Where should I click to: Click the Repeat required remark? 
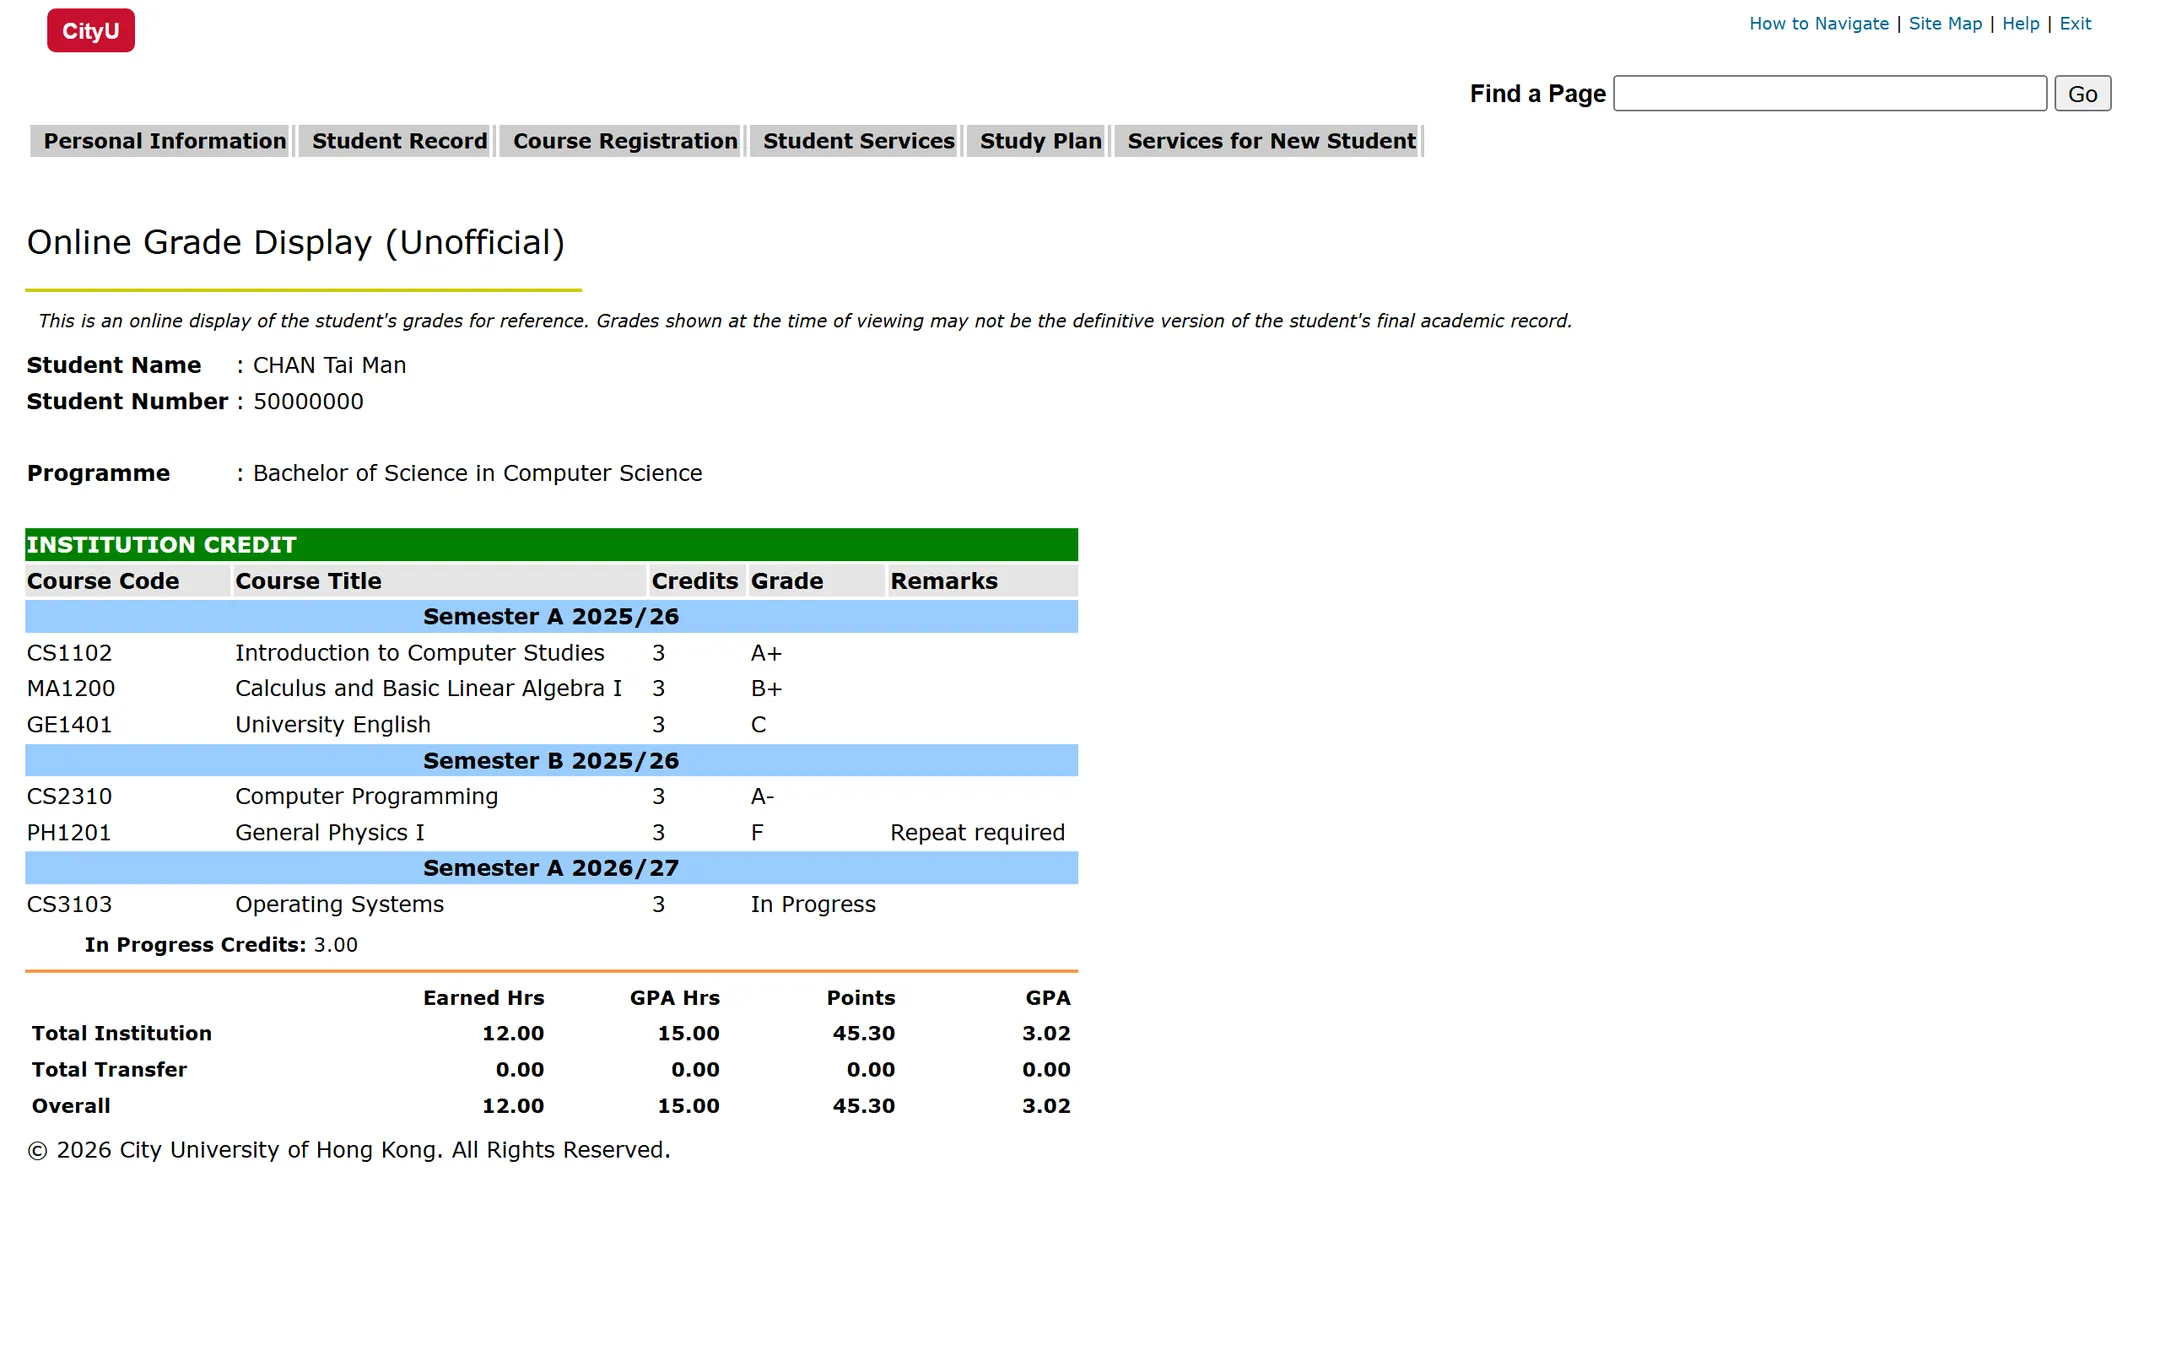[978, 833]
